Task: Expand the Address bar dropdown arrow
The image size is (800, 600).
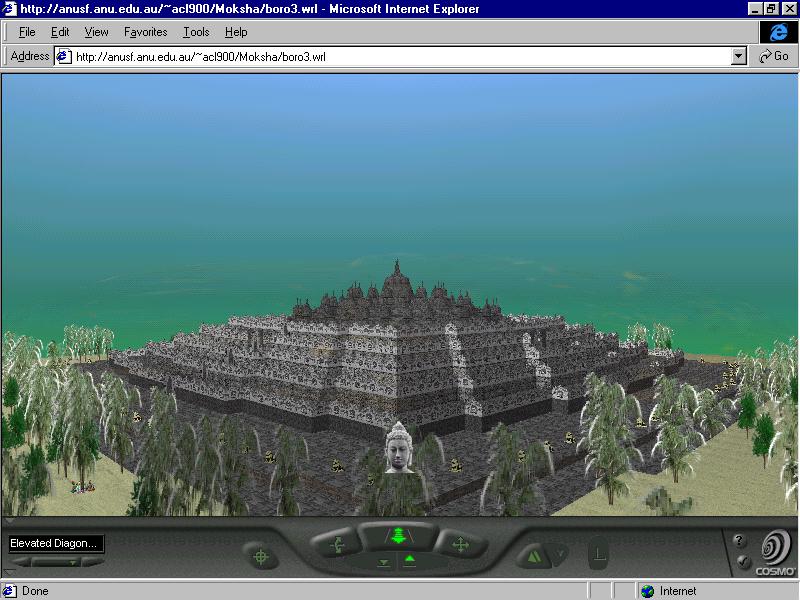Action: [x=739, y=57]
